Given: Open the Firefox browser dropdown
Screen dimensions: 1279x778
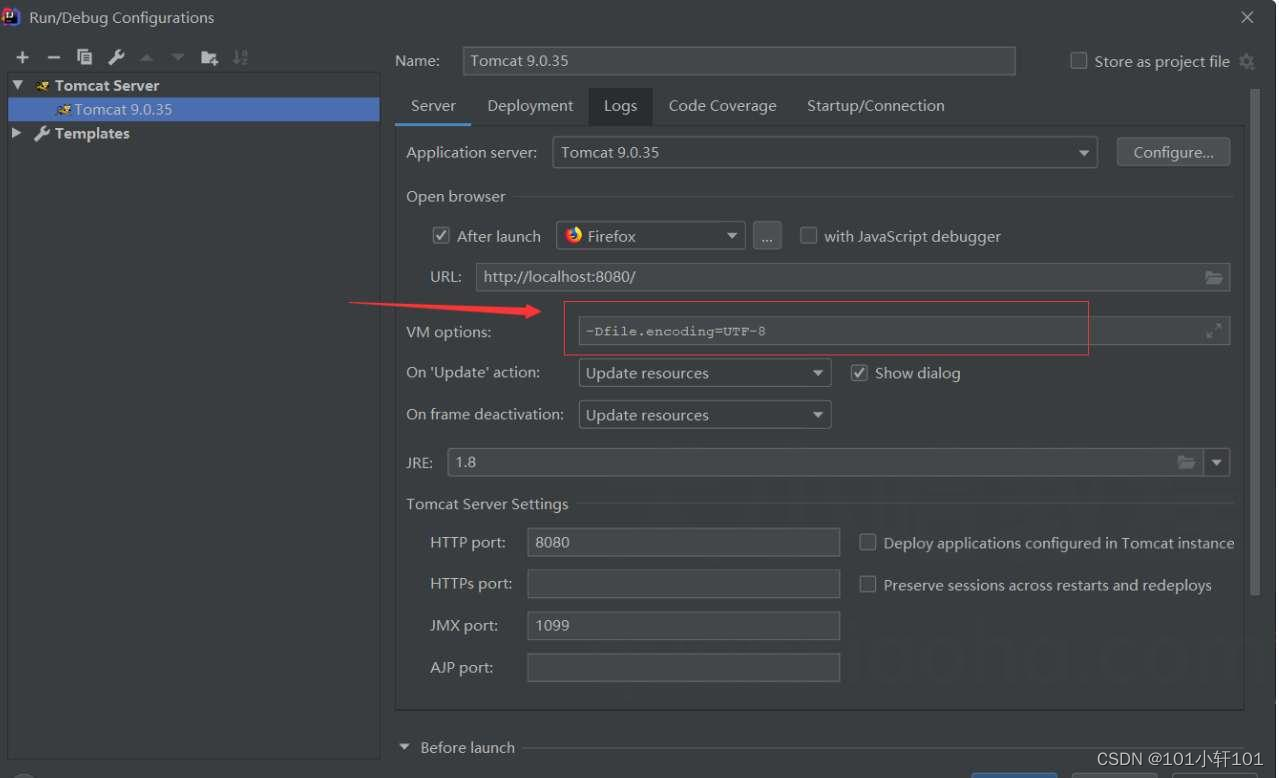Looking at the screenshot, I should click(x=650, y=236).
